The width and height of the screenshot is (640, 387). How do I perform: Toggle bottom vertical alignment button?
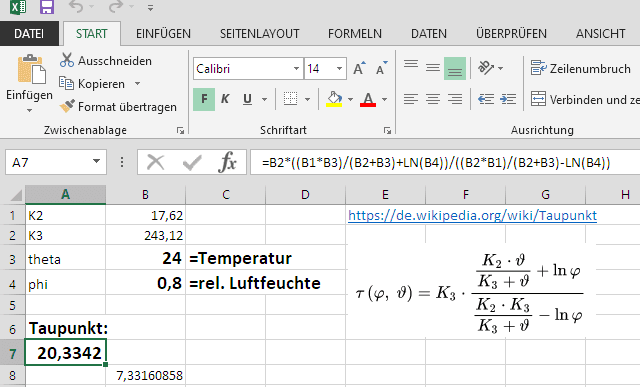(x=455, y=68)
